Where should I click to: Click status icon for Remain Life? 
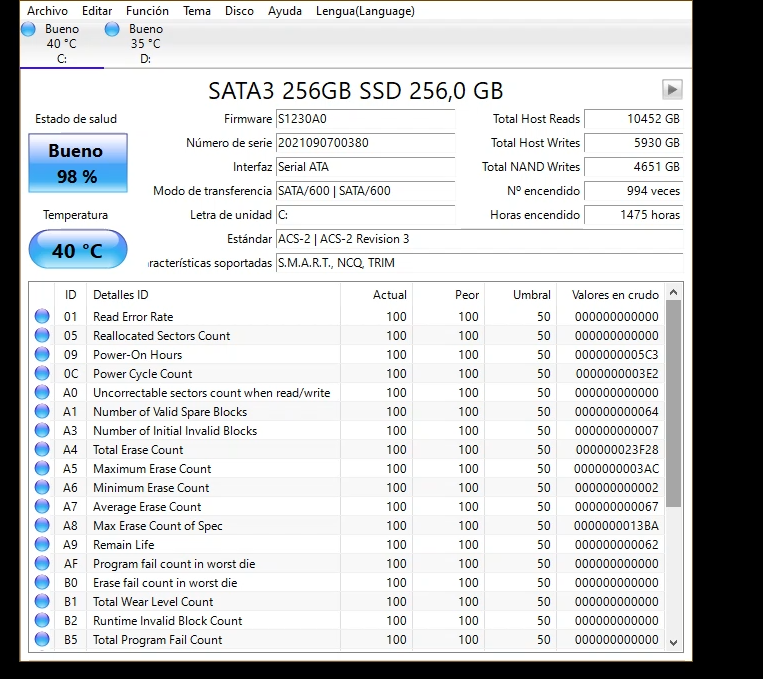coord(42,545)
